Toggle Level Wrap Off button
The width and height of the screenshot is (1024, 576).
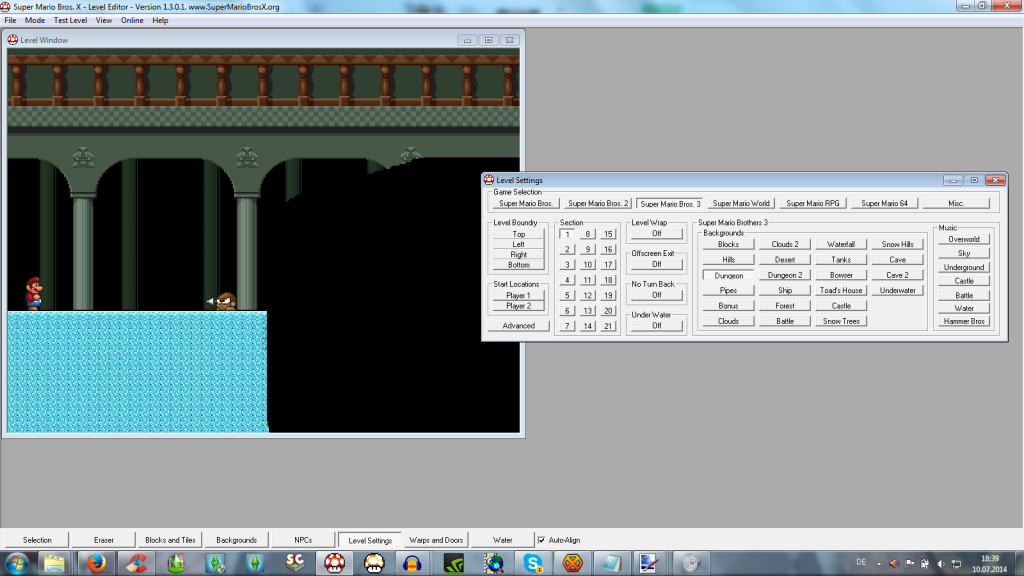[656, 233]
